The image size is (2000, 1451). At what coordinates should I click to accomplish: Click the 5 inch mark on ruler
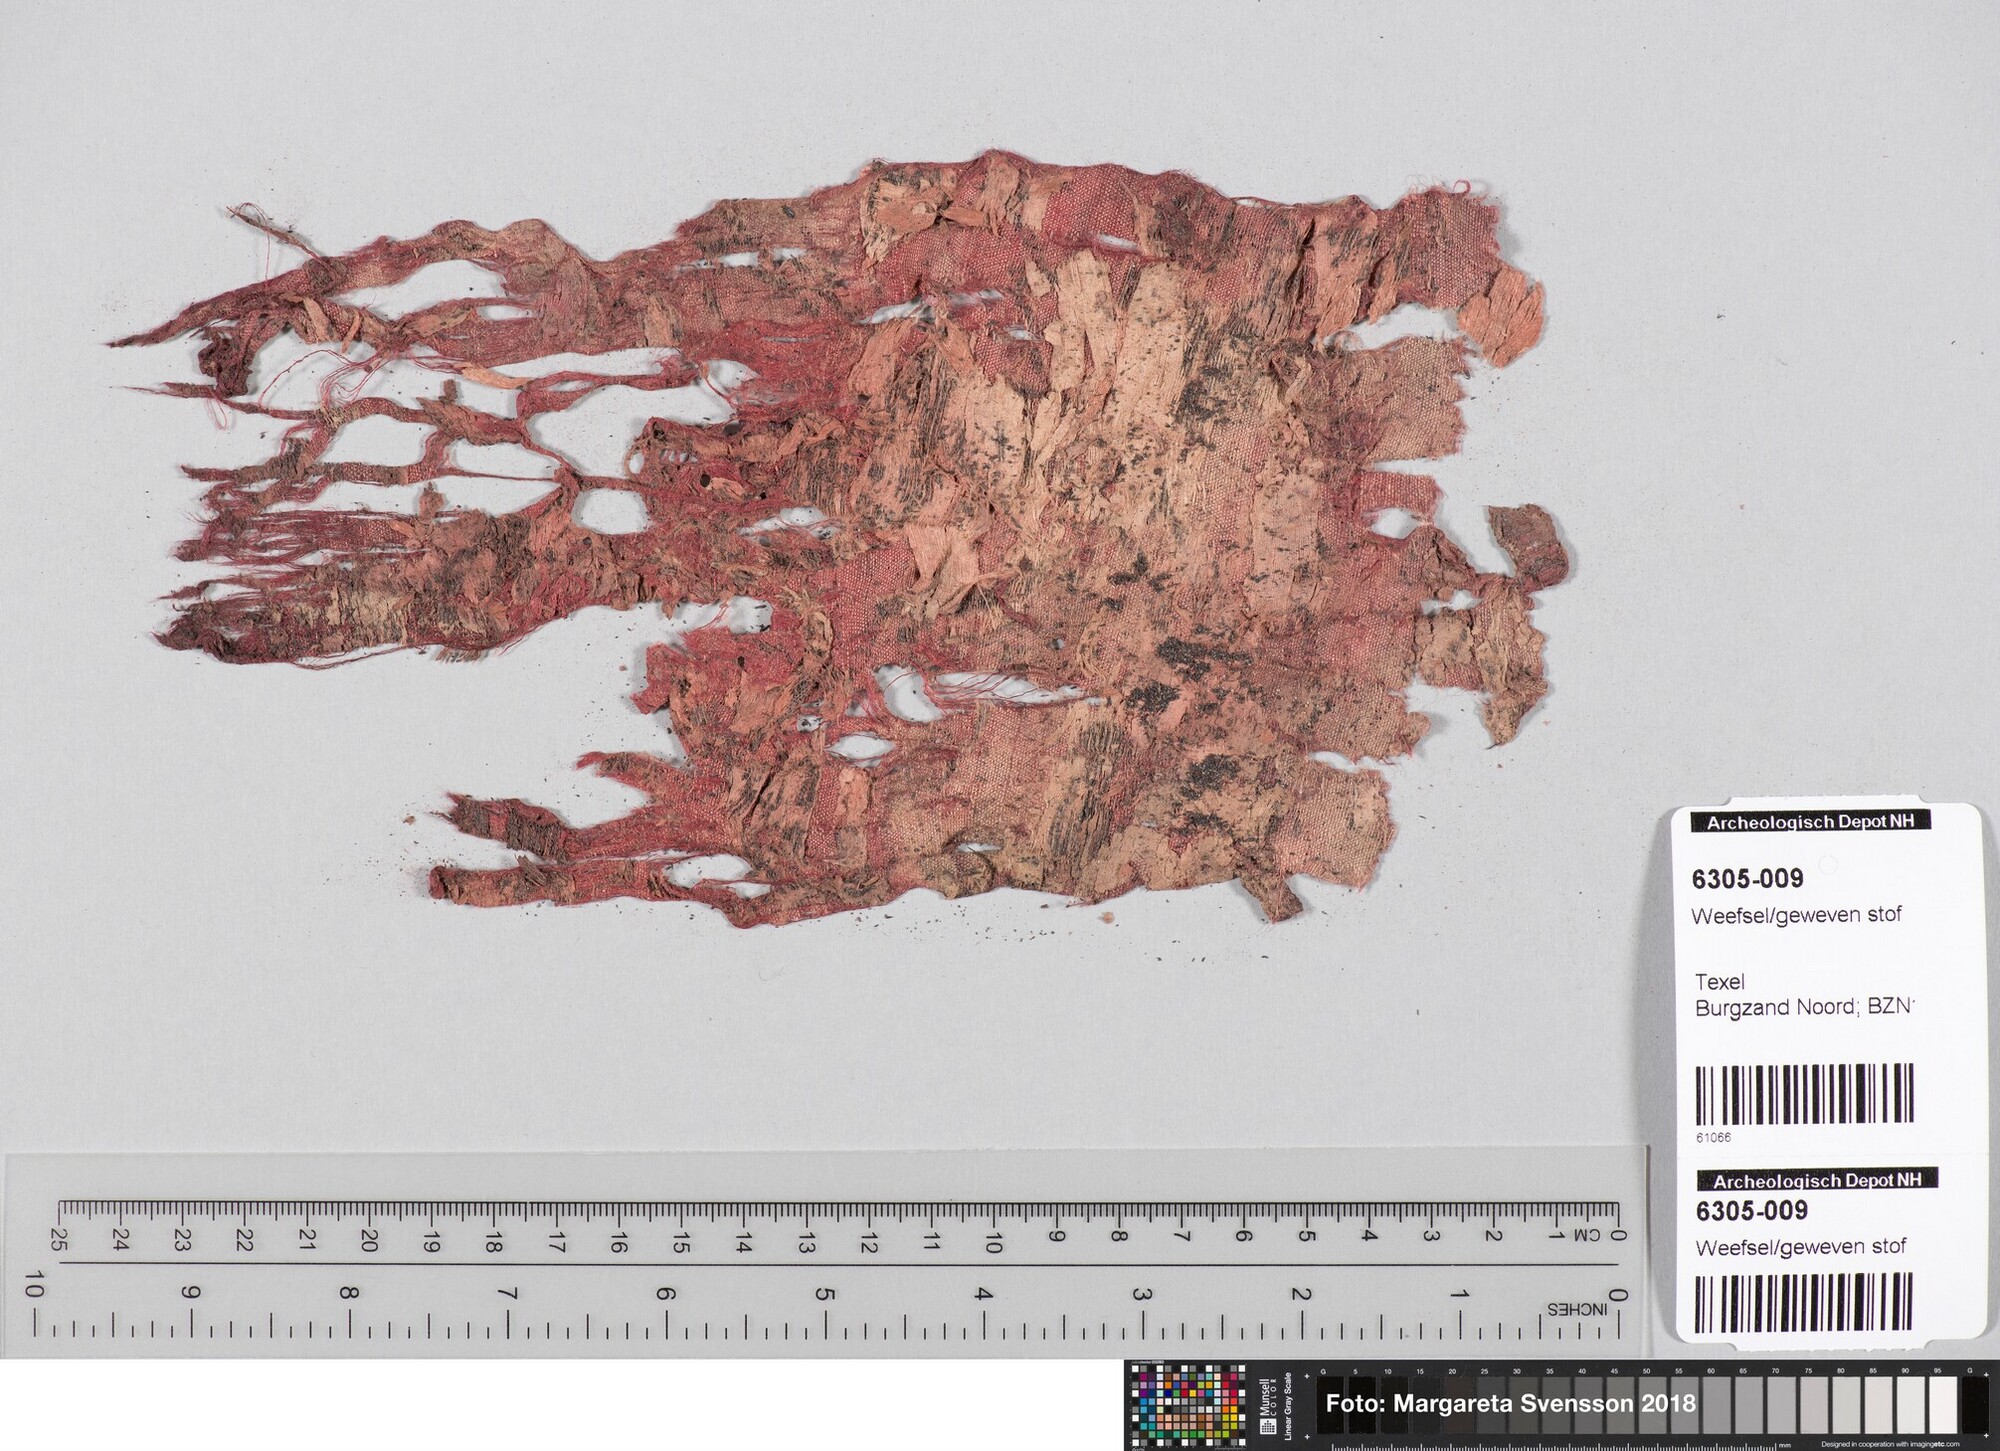(x=824, y=1293)
